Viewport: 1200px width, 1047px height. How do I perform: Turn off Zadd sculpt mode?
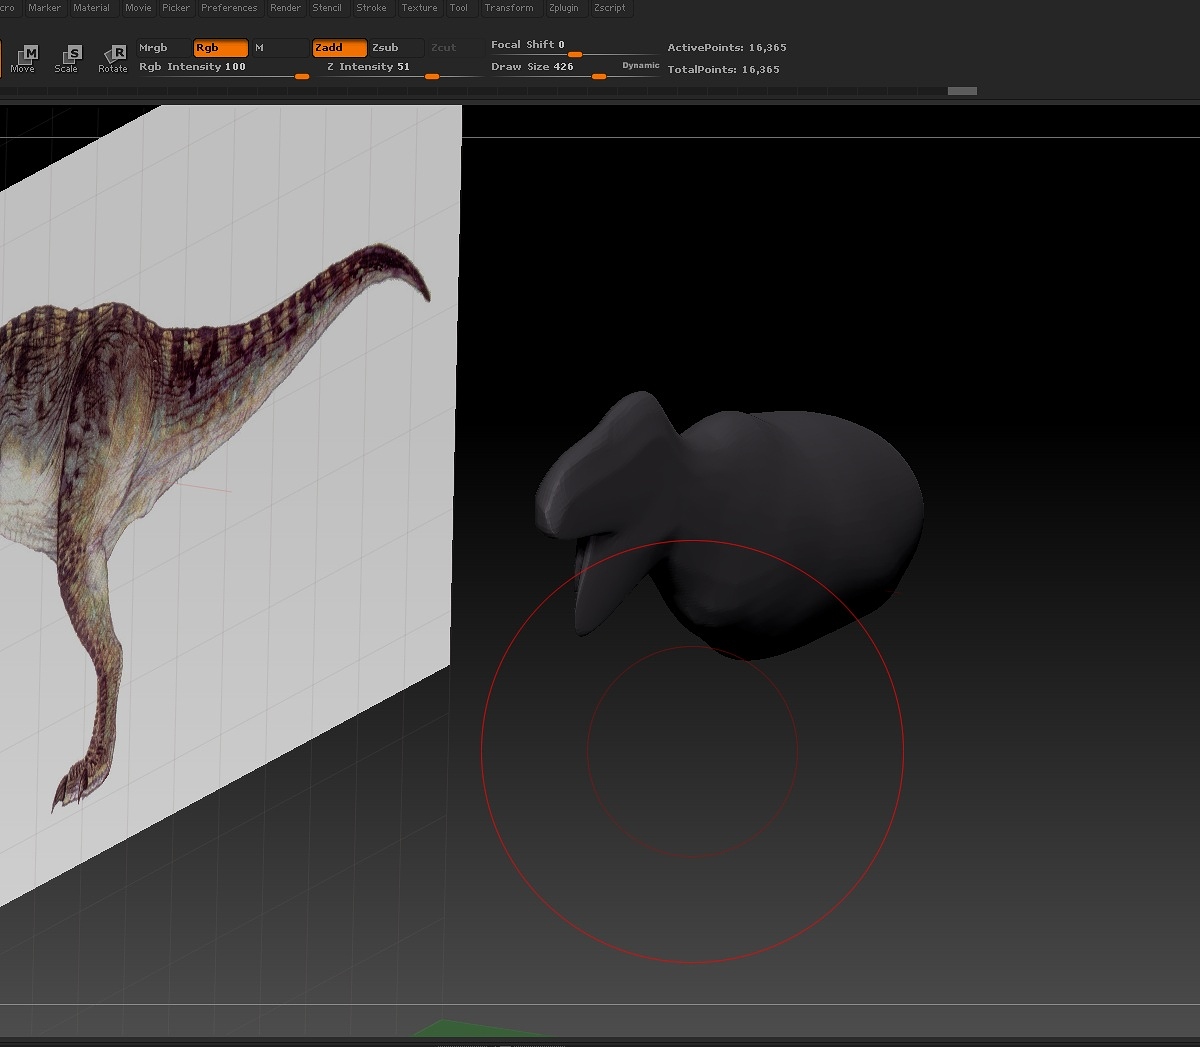click(339, 48)
